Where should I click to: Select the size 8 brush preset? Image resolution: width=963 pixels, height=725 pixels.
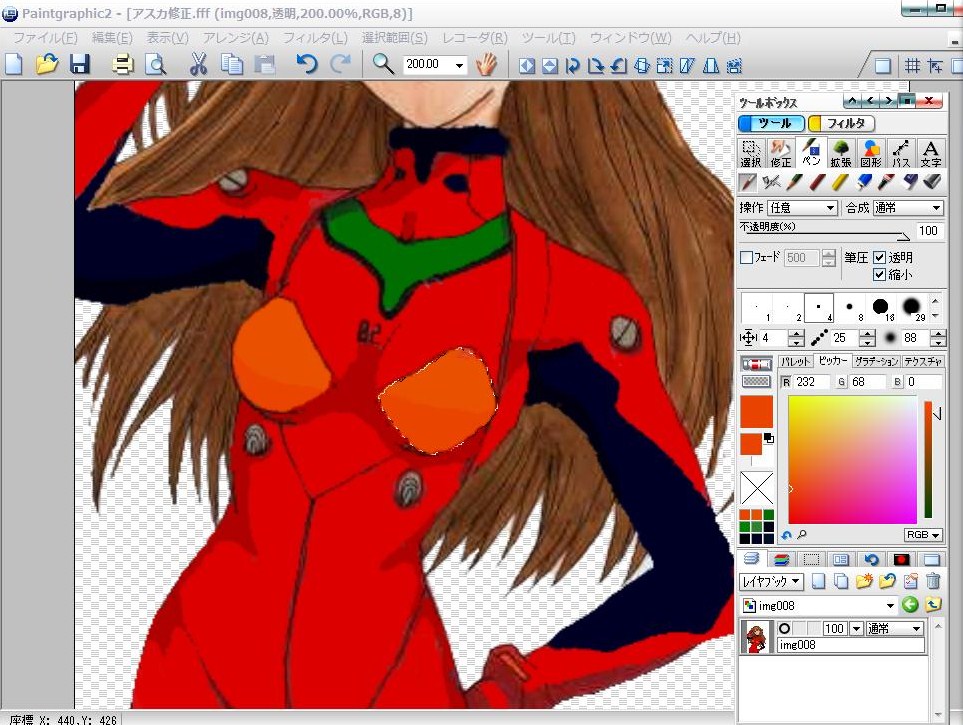click(849, 307)
